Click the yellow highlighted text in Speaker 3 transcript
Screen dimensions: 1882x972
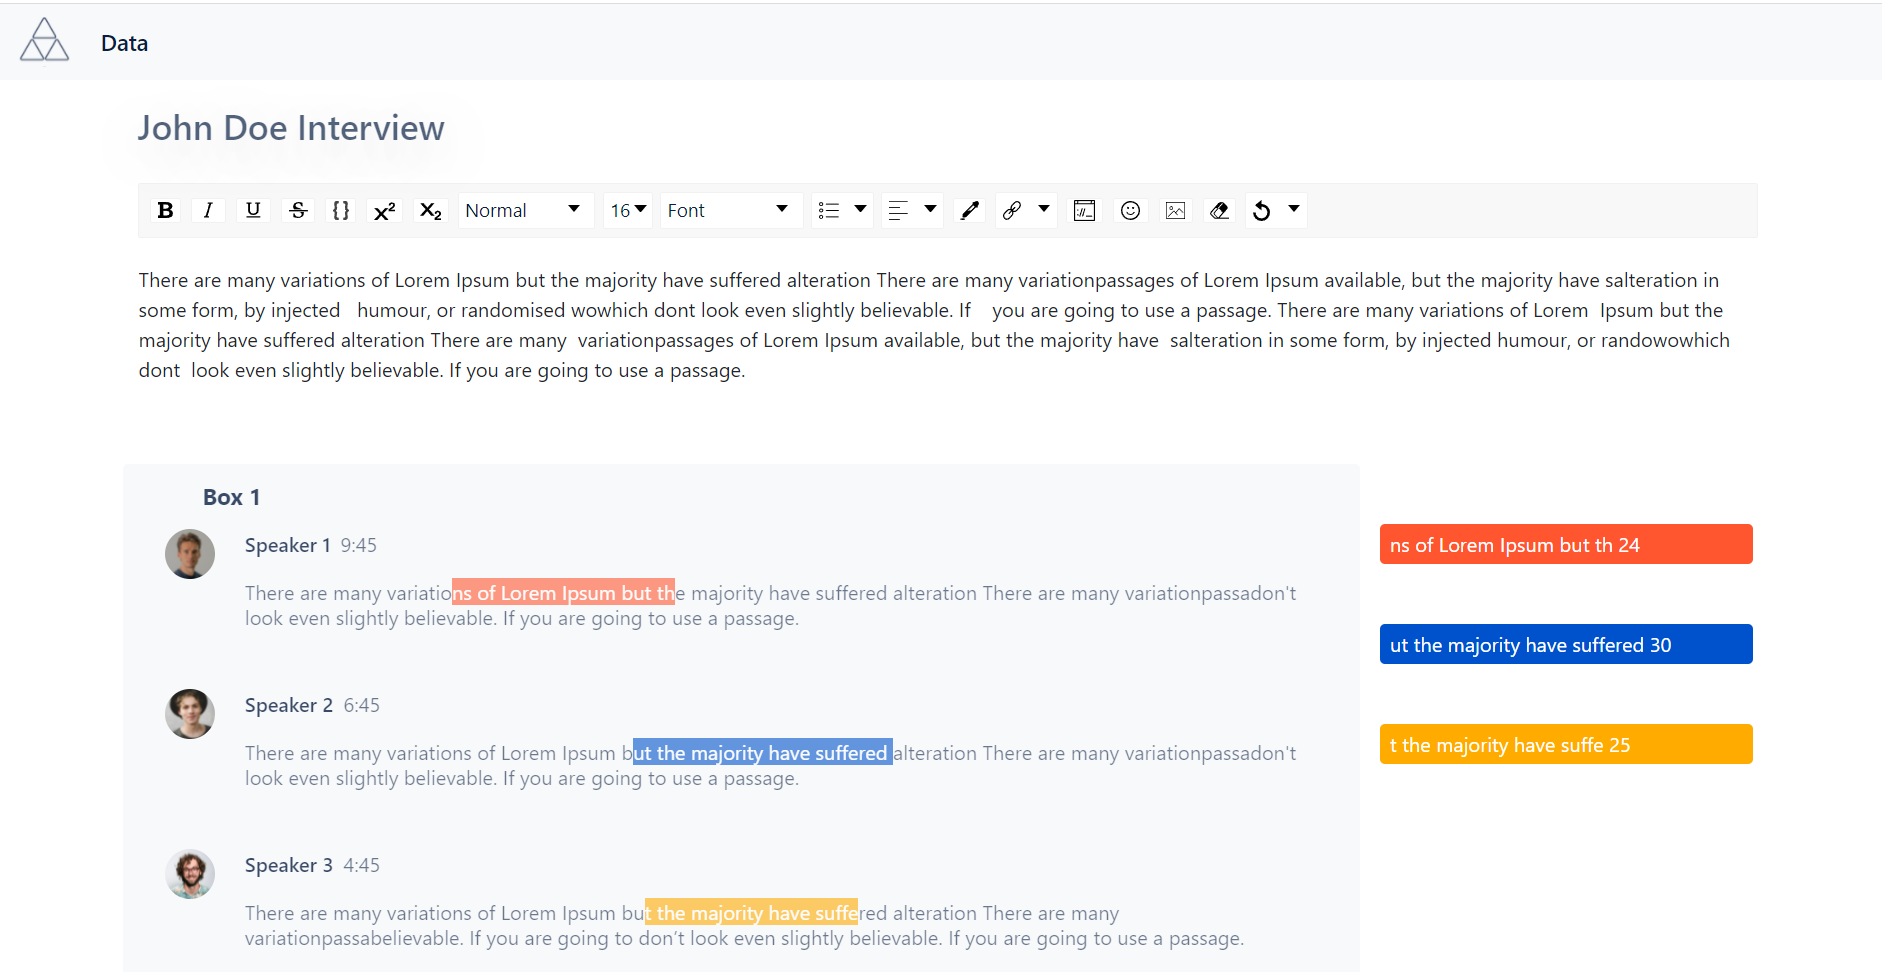[x=751, y=912]
